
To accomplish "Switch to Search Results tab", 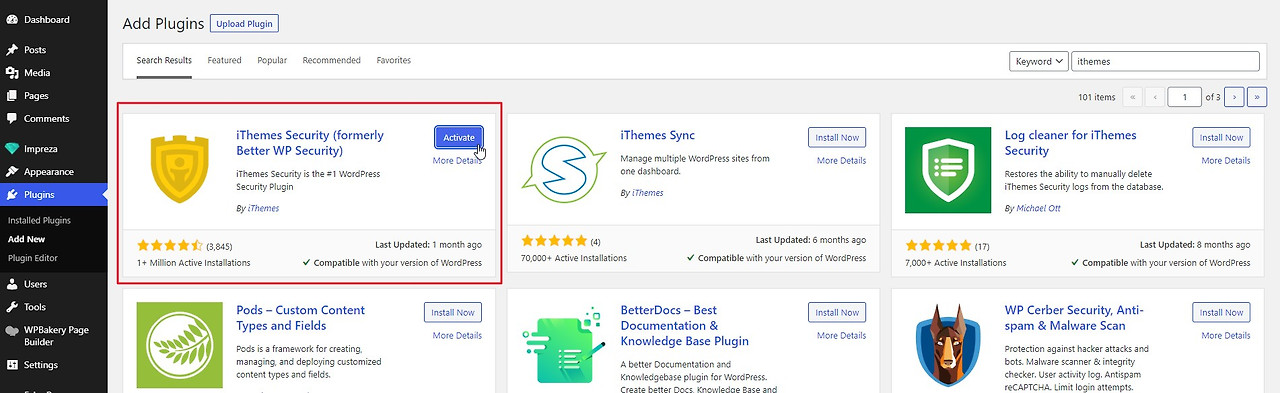I will click(164, 60).
